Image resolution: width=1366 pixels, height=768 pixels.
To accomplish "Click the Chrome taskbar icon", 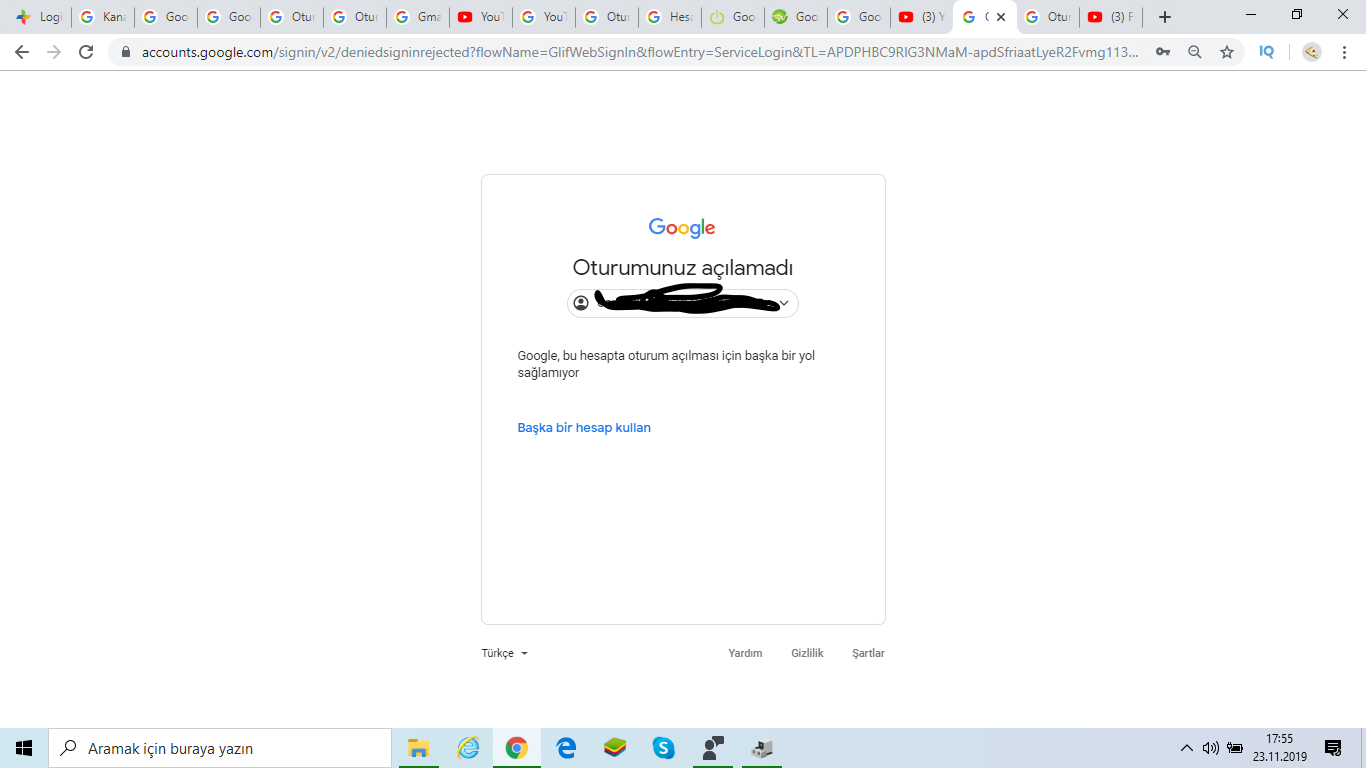I will click(516, 748).
